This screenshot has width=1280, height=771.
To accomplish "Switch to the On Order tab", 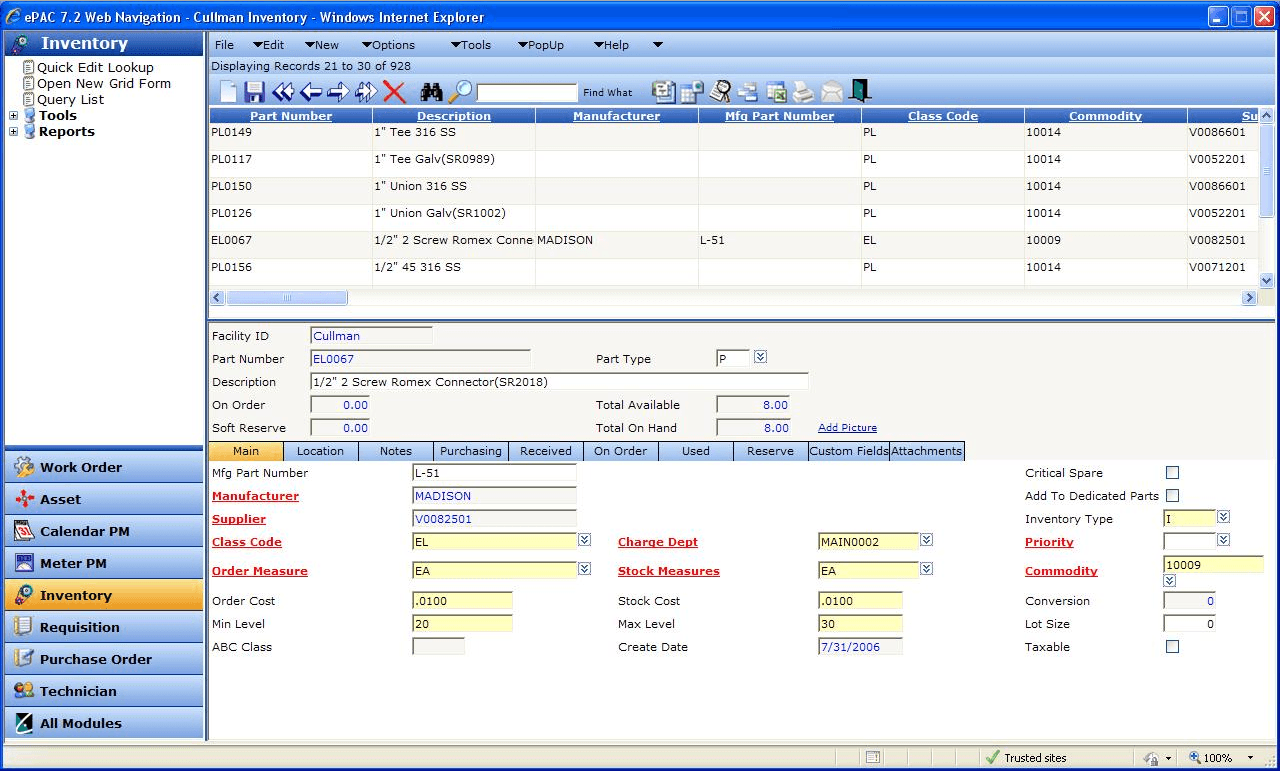I will click(x=621, y=451).
